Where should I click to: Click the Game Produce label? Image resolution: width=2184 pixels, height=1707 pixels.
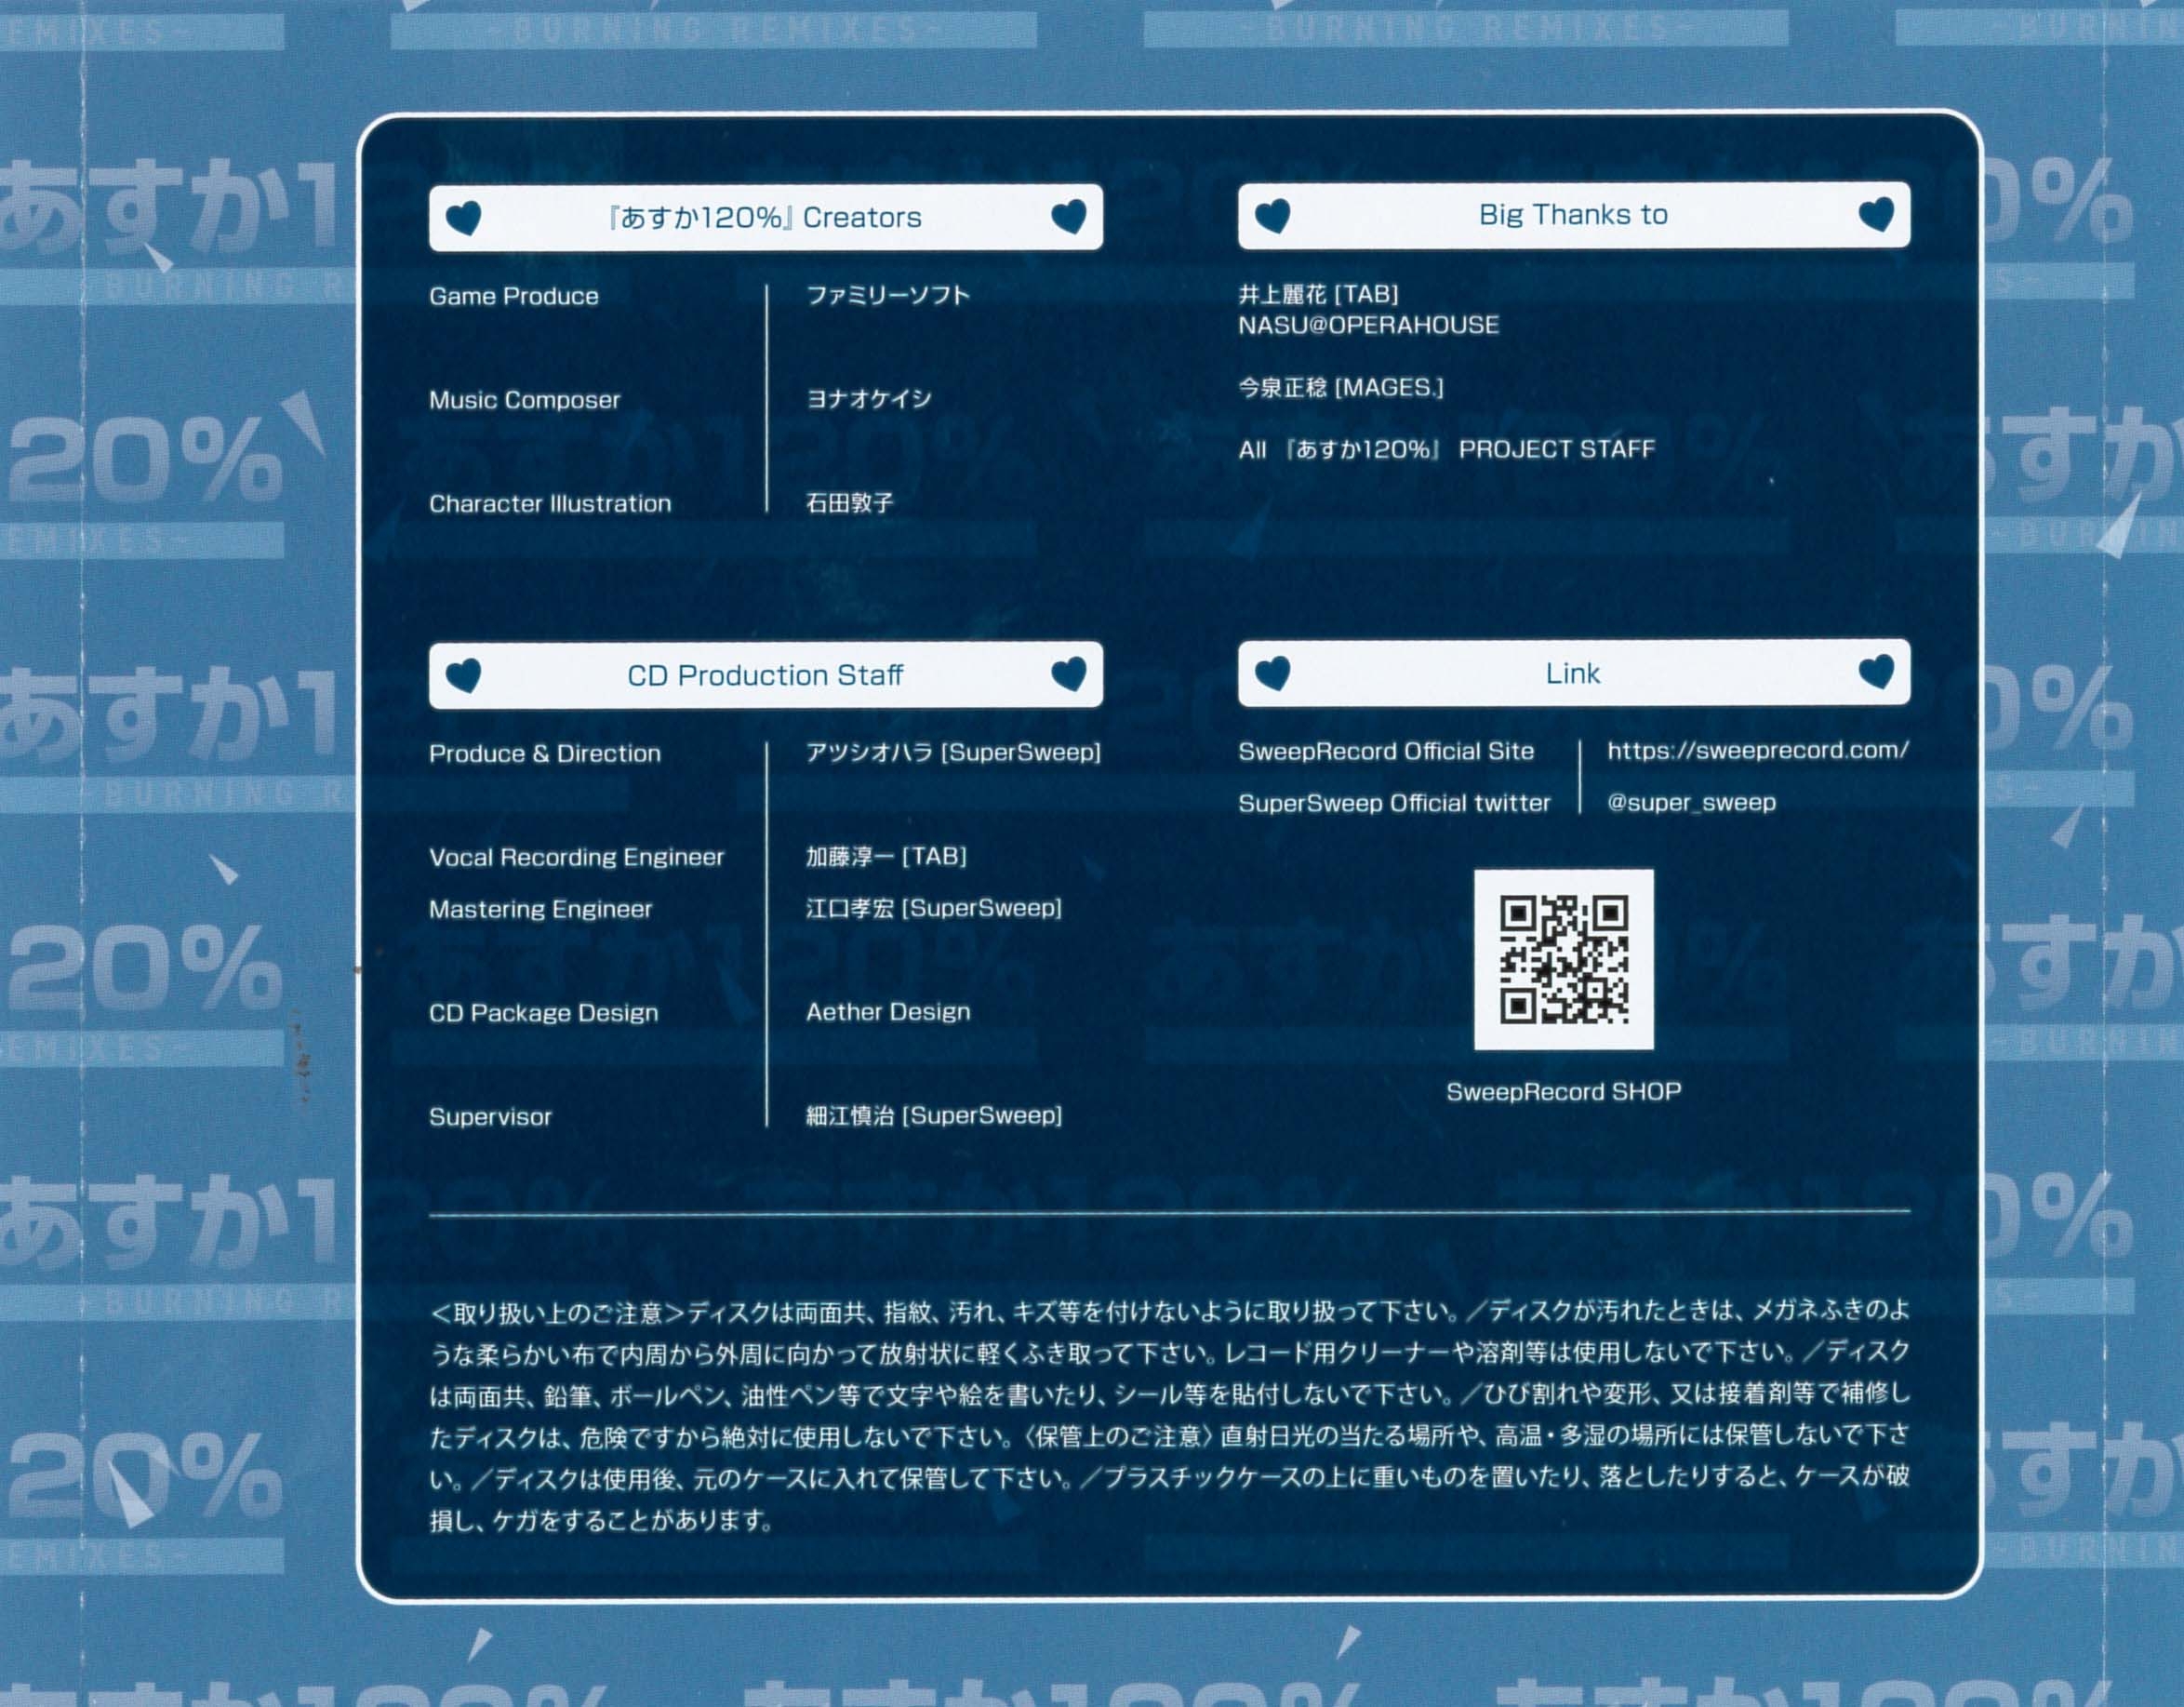[x=514, y=296]
